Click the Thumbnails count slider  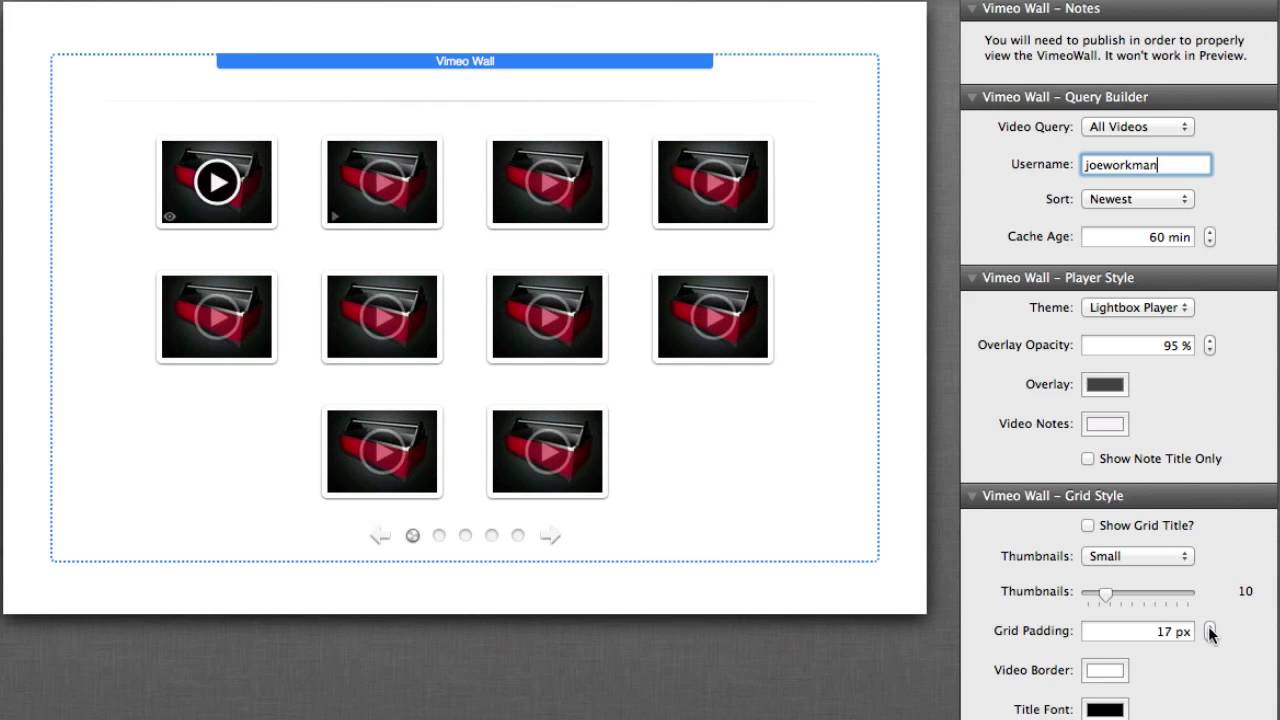[1138, 593]
